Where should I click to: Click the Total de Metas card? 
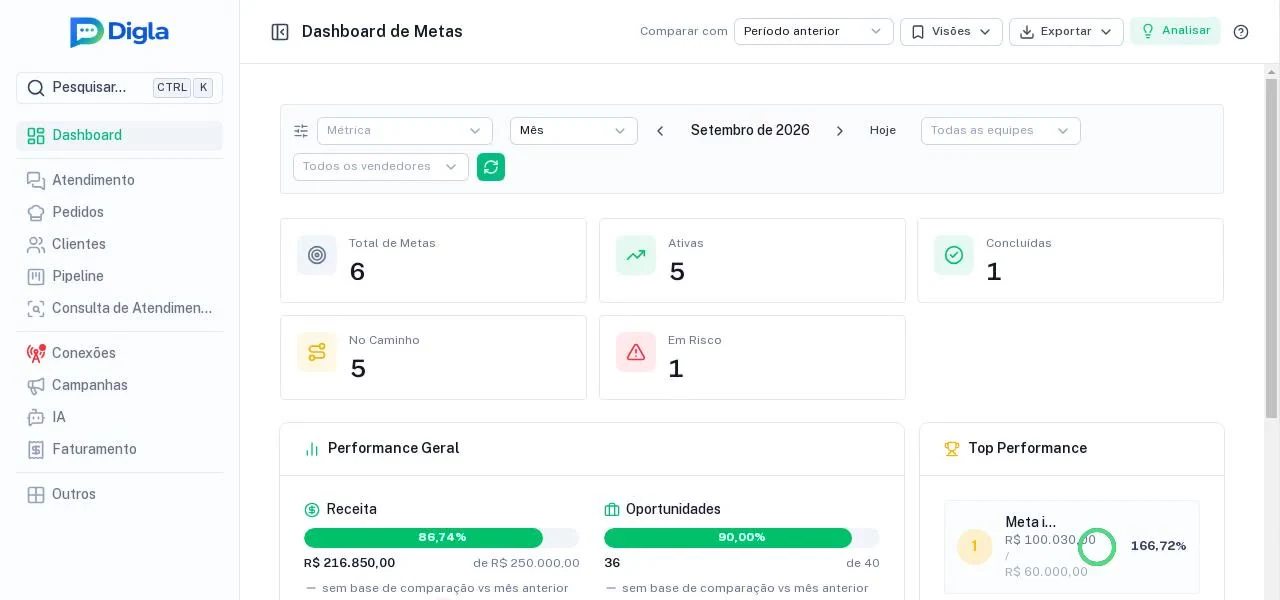coord(433,260)
